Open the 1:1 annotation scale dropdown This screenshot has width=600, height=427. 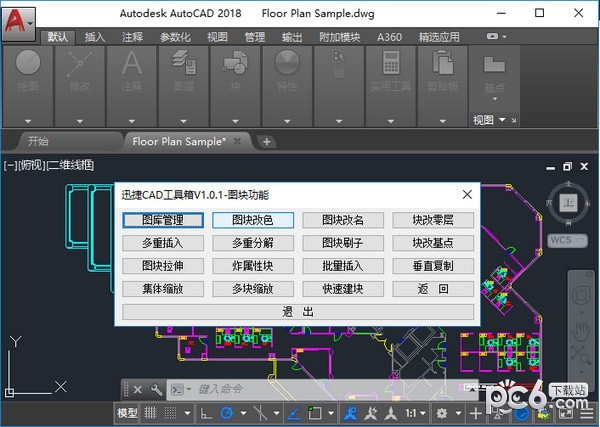pyautogui.click(x=416, y=413)
